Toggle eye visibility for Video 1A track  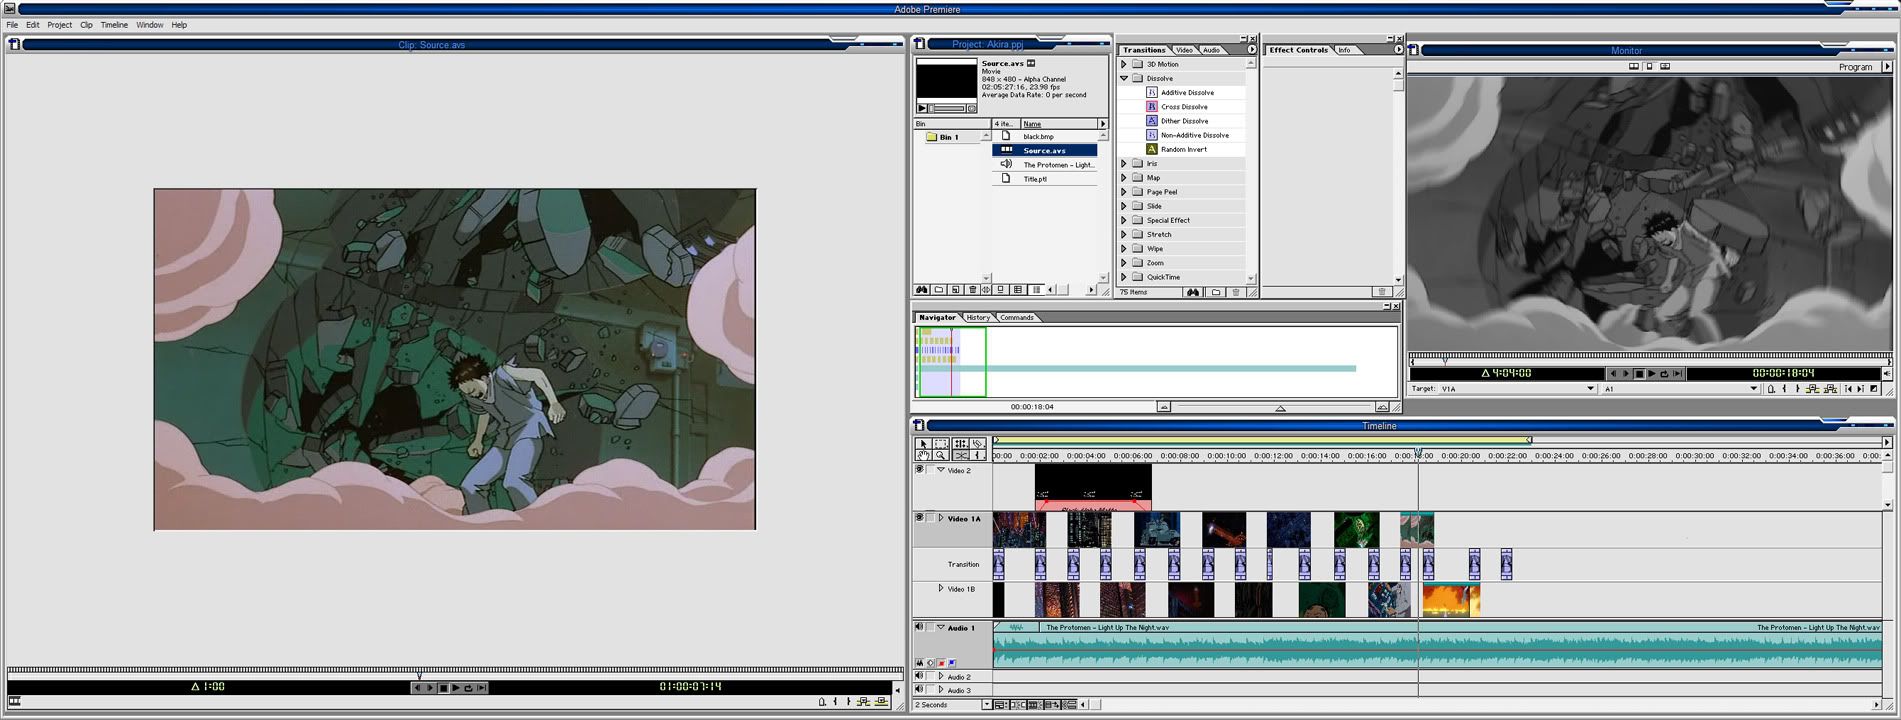pyautogui.click(x=919, y=518)
